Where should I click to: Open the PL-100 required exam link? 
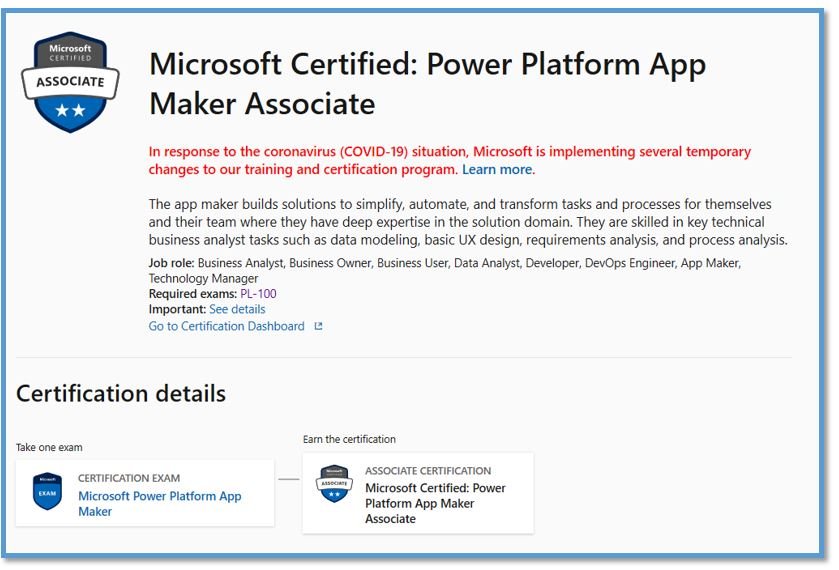258,294
